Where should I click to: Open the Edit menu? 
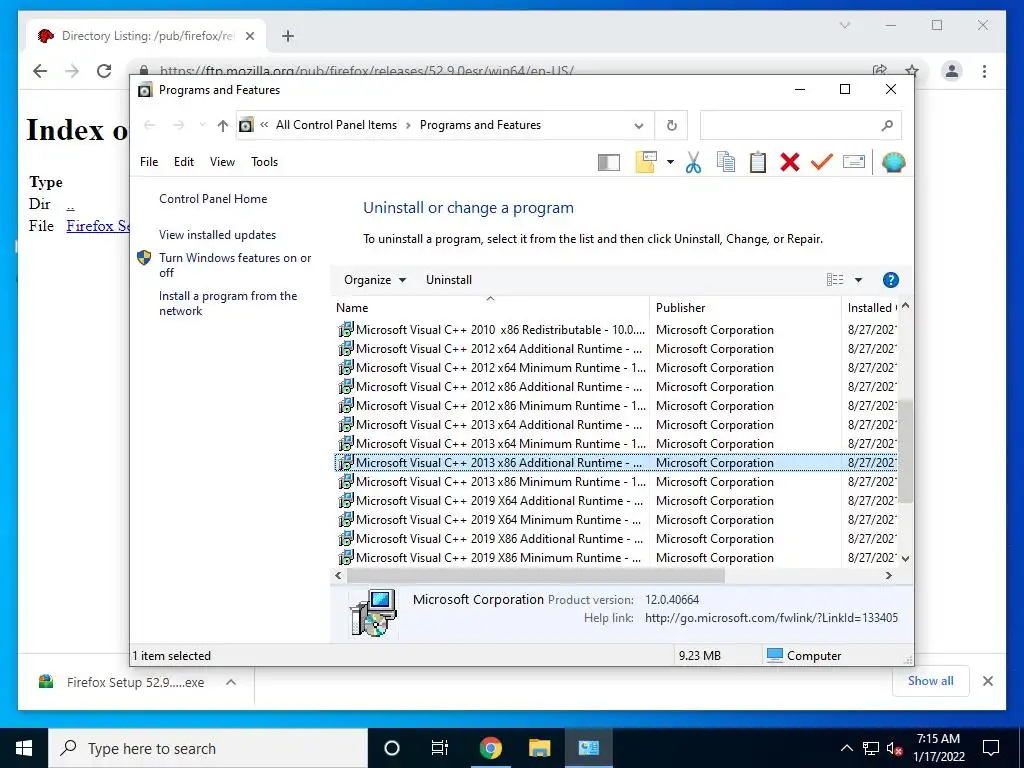pyautogui.click(x=184, y=162)
